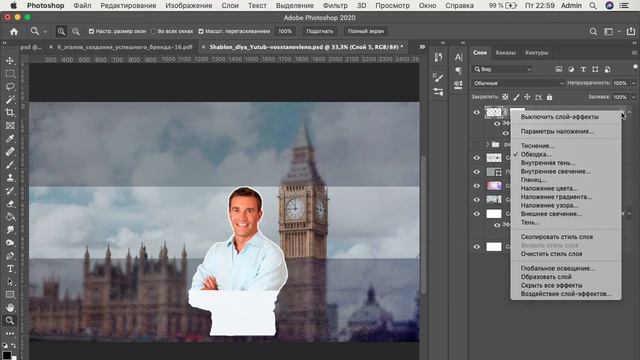
Task: Filter layers by adjustment layer icon
Action: 571,69
